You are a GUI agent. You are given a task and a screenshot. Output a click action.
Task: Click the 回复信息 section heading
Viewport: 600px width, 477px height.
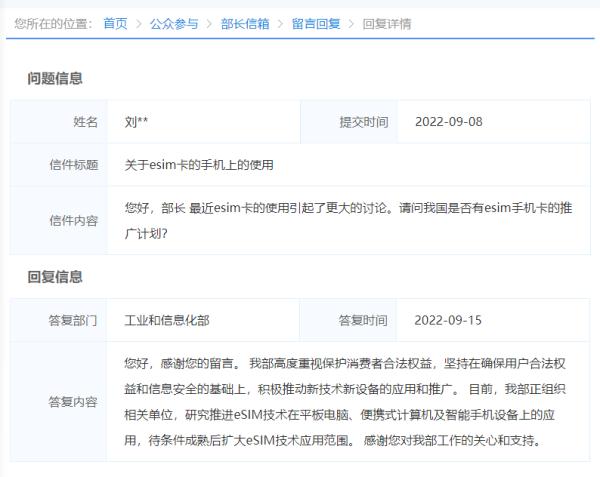[x=55, y=277]
